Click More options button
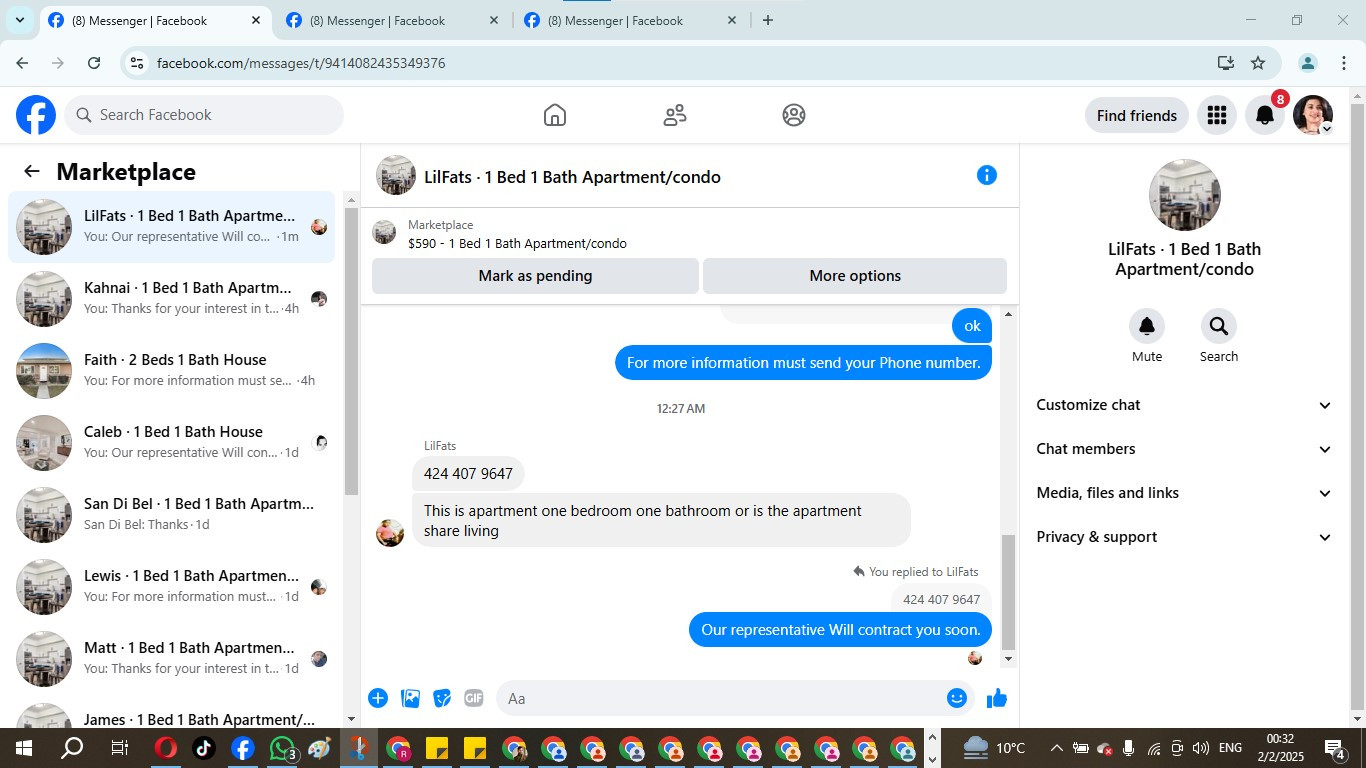The width and height of the screenshot is (1366, 768). 855,276
